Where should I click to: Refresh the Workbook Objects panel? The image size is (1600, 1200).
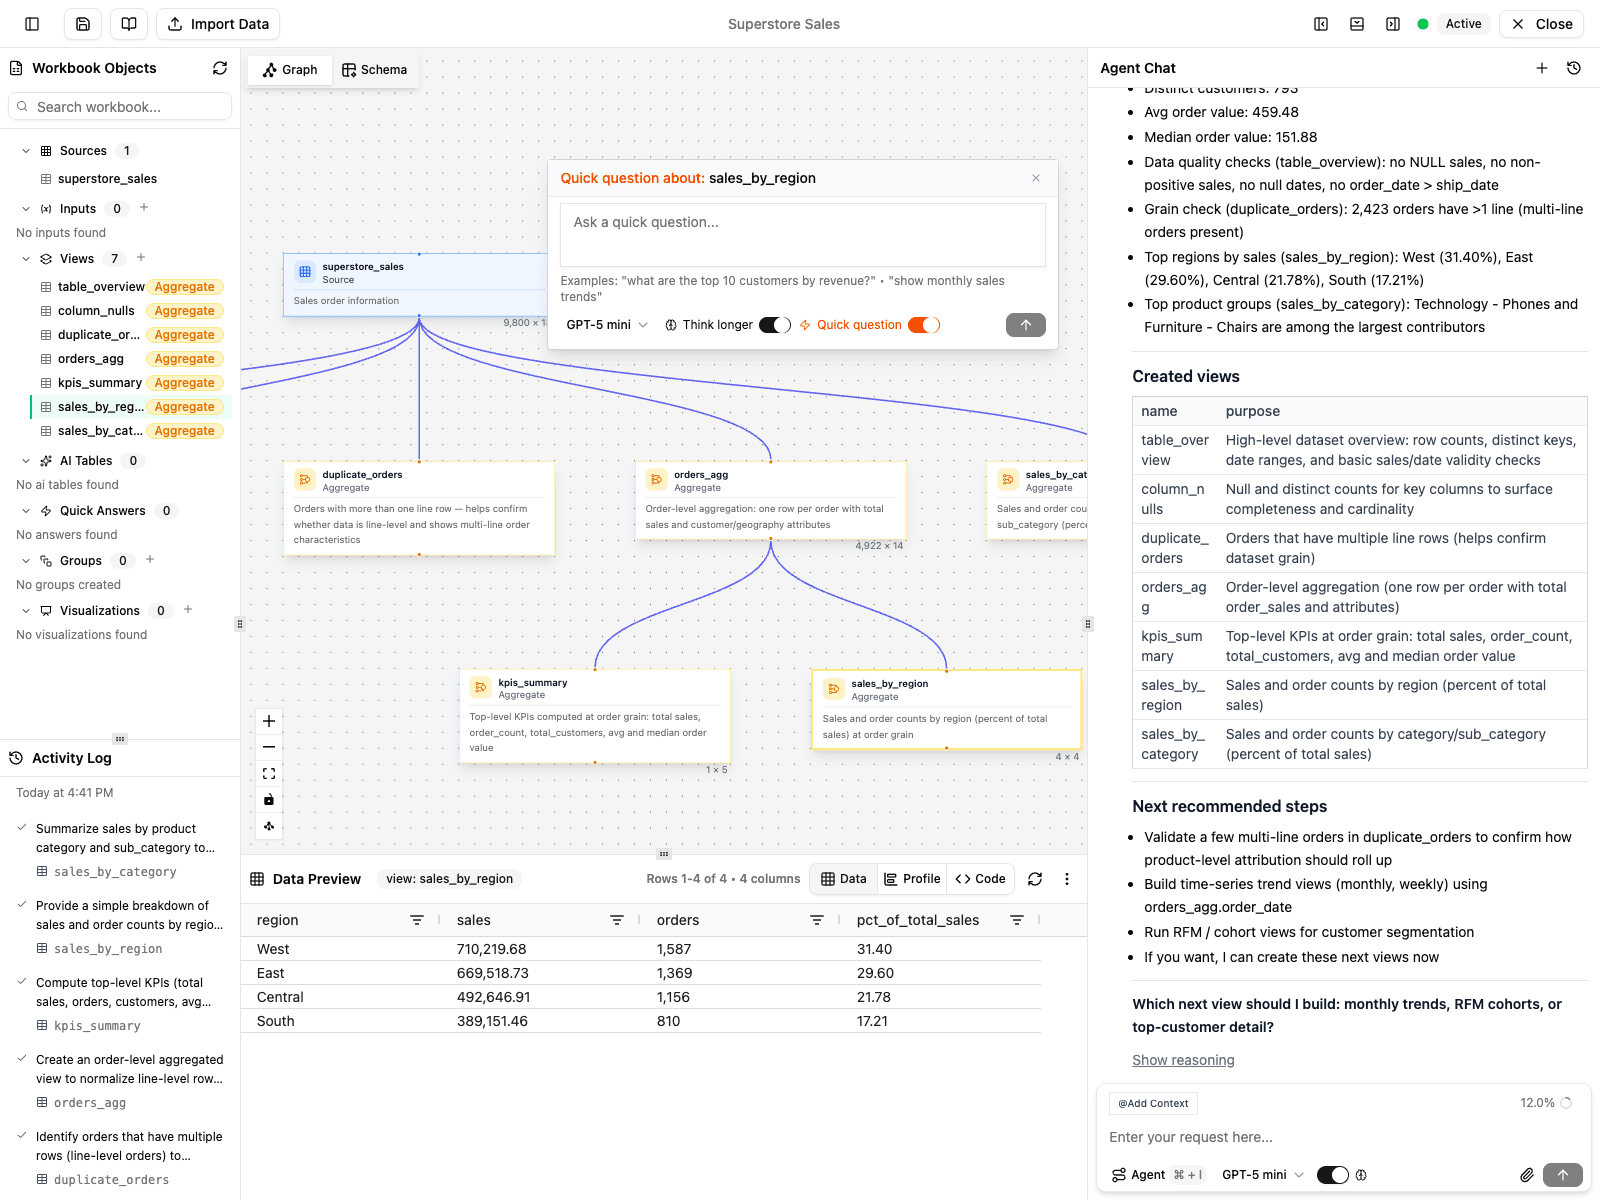tap(220, 68)
